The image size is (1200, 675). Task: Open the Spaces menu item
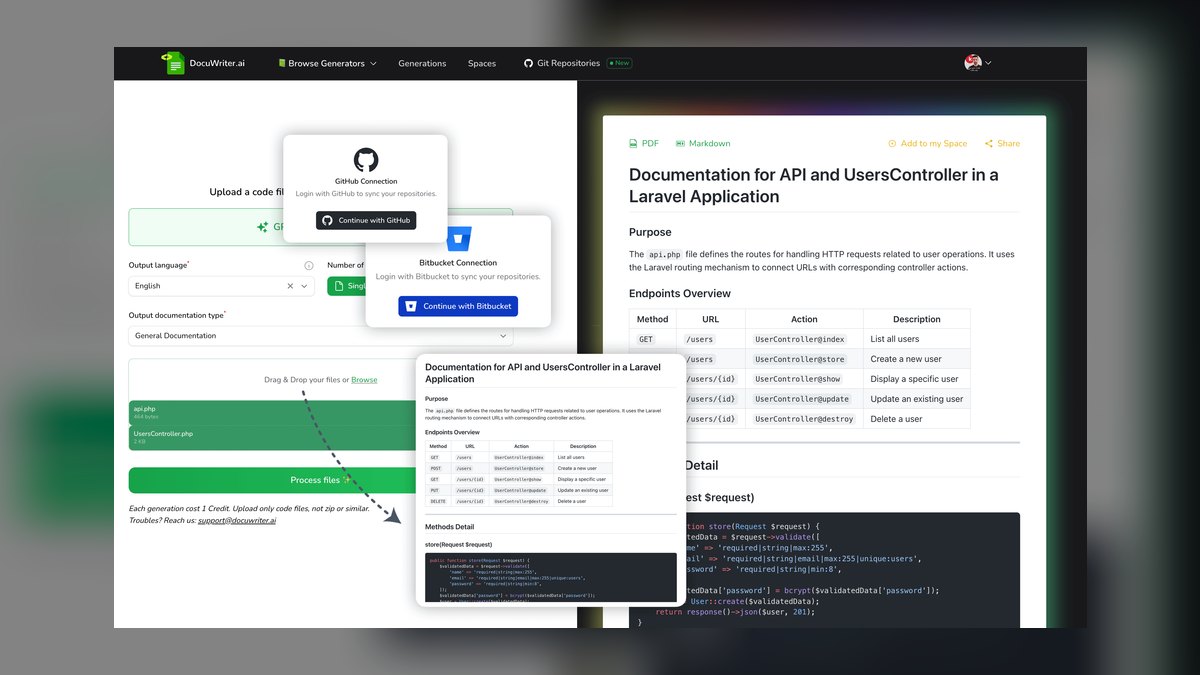pos(482,63)
